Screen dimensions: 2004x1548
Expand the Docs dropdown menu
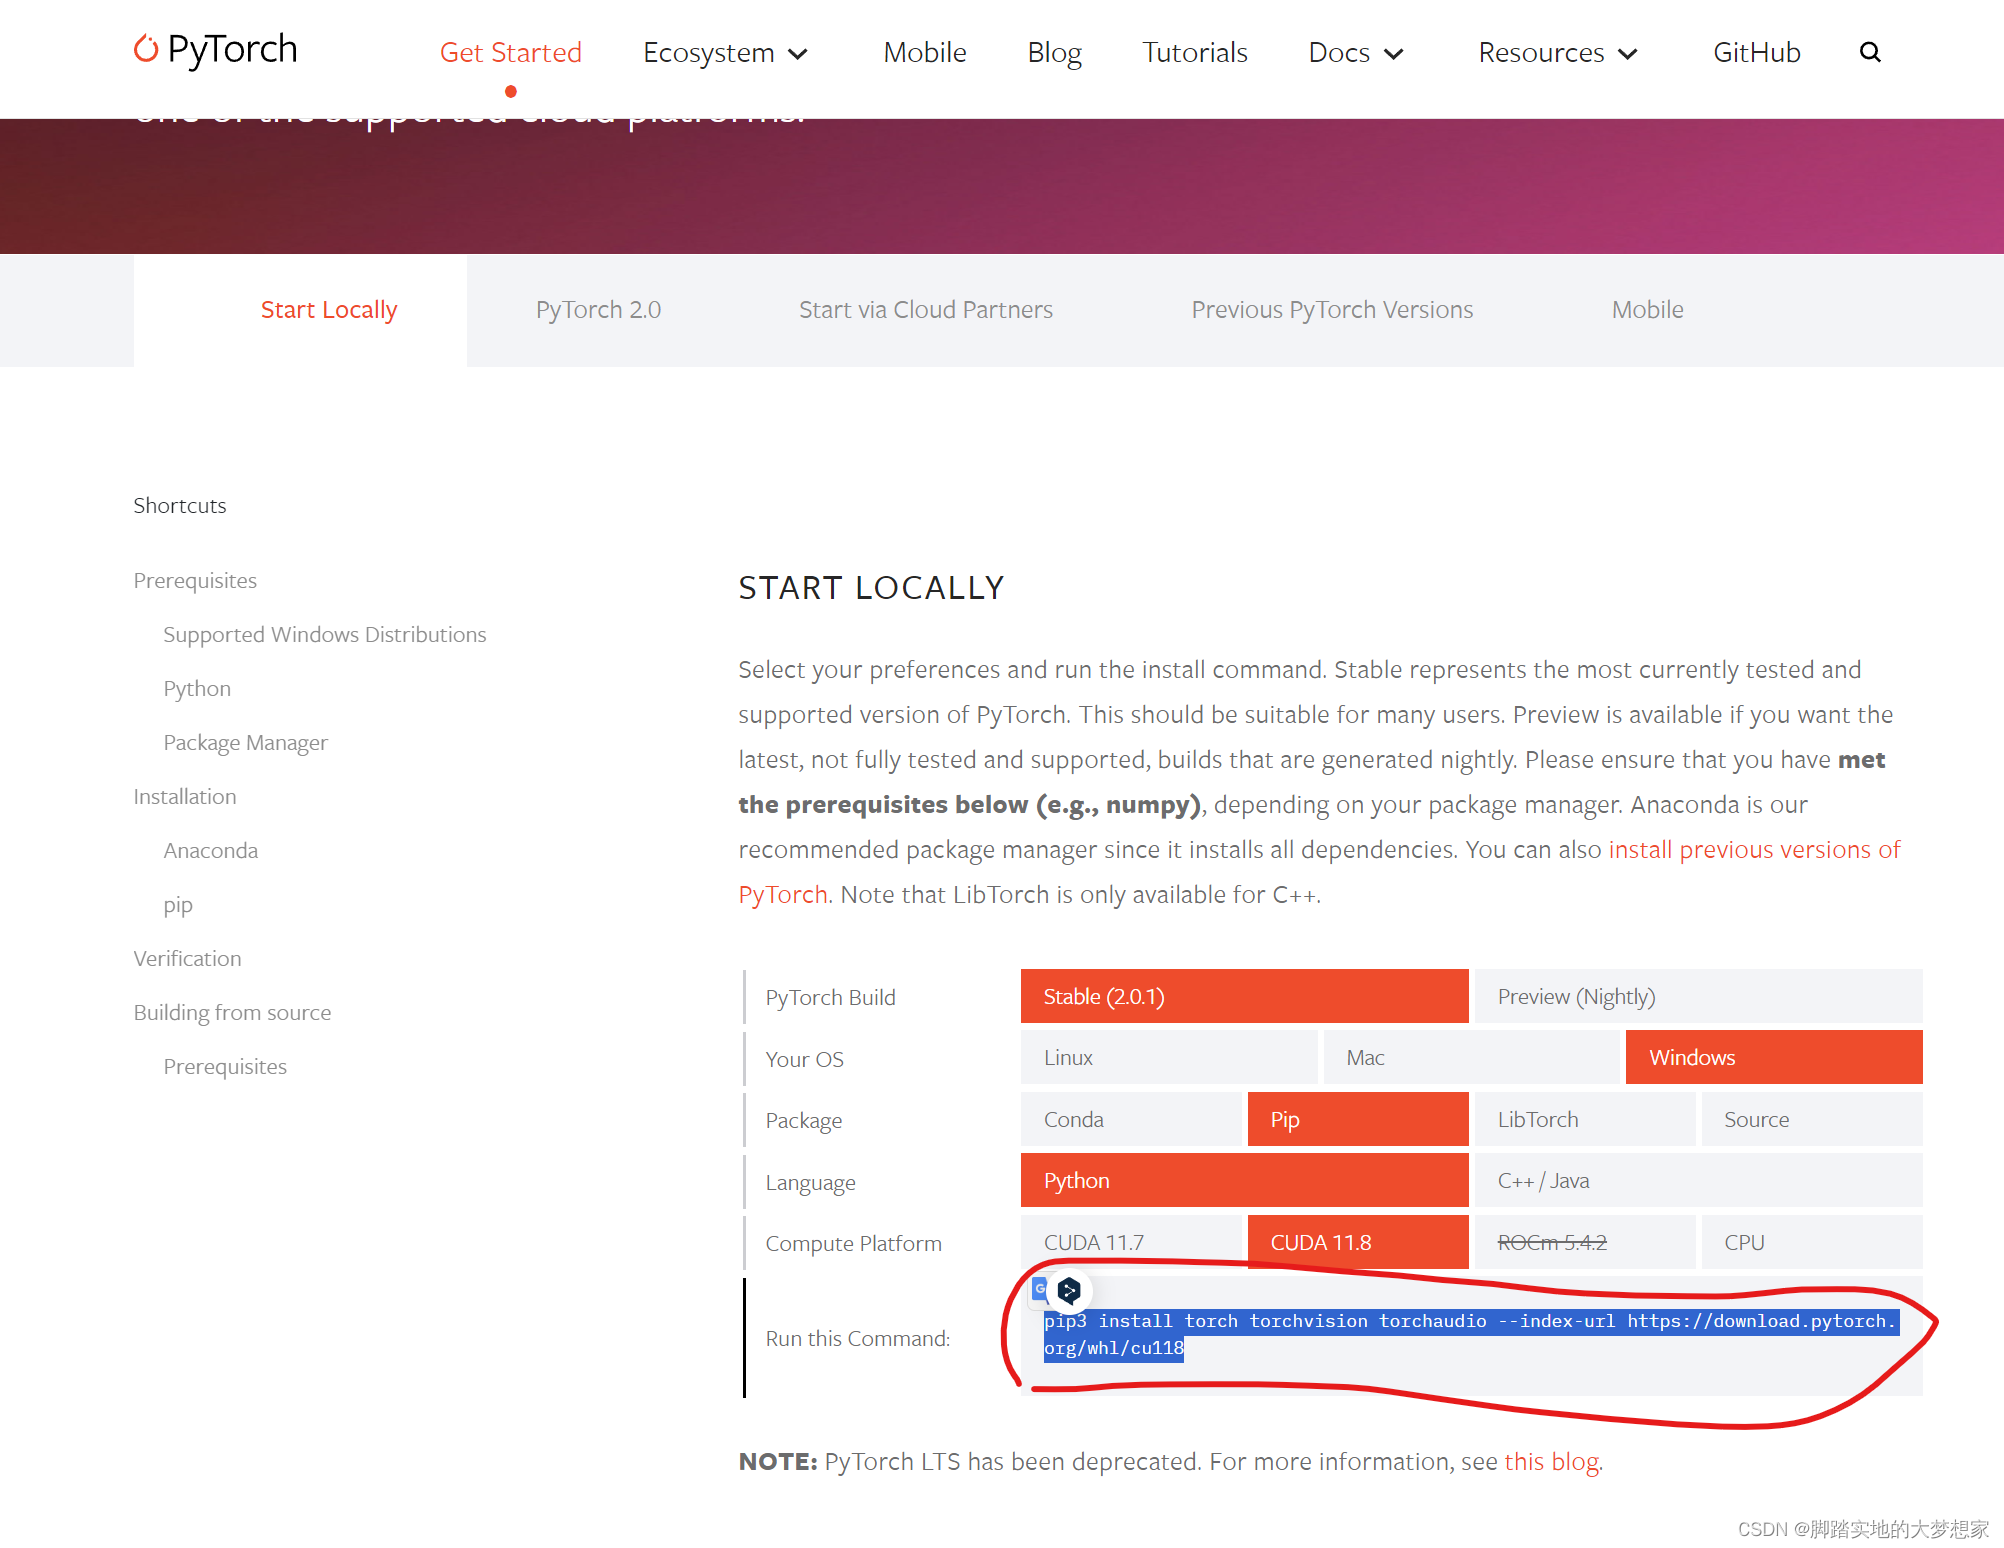(1356, 52)
